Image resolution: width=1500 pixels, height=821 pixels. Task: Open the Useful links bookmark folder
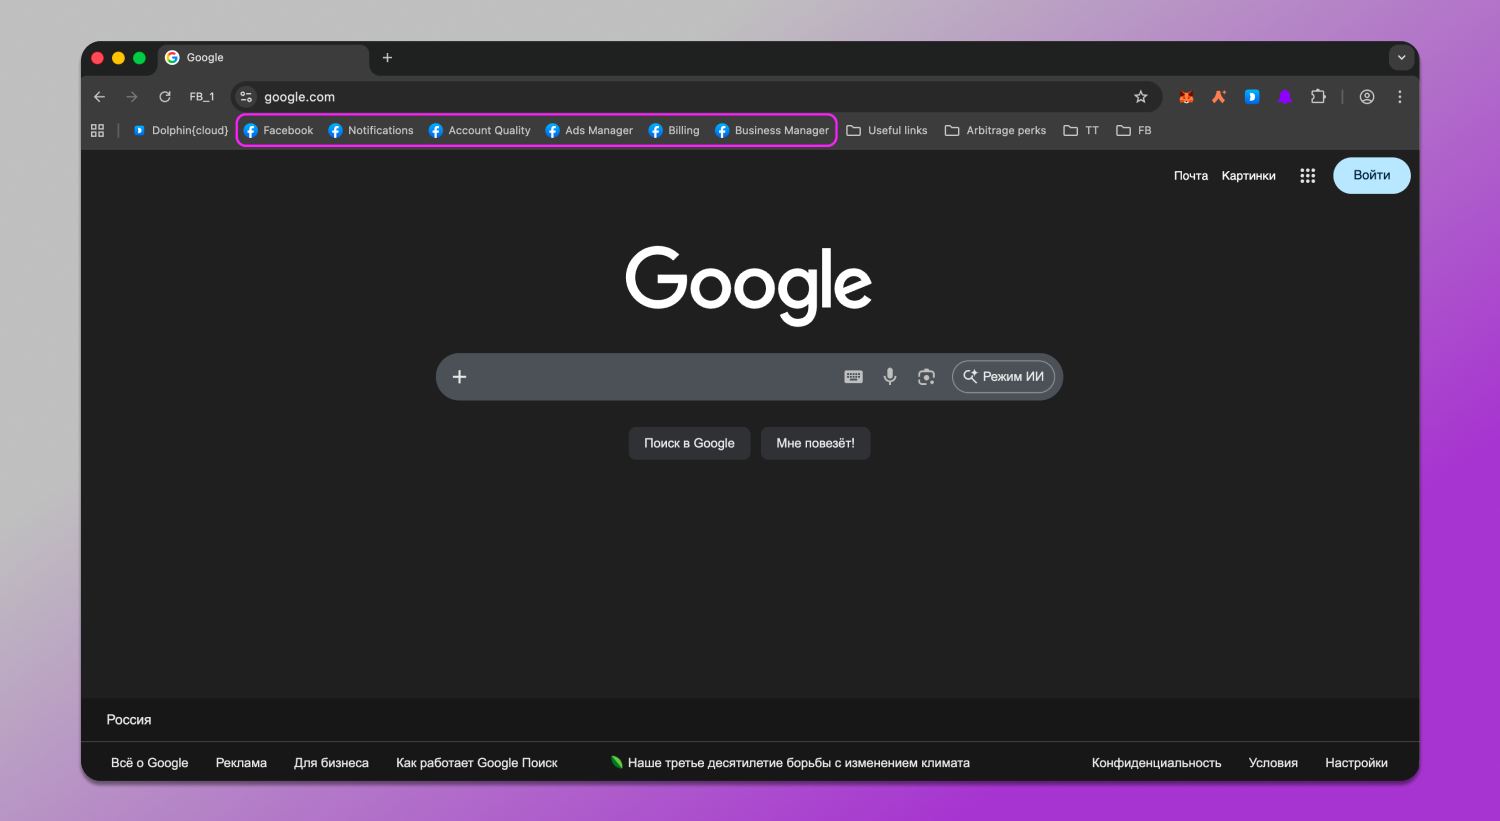887,131
